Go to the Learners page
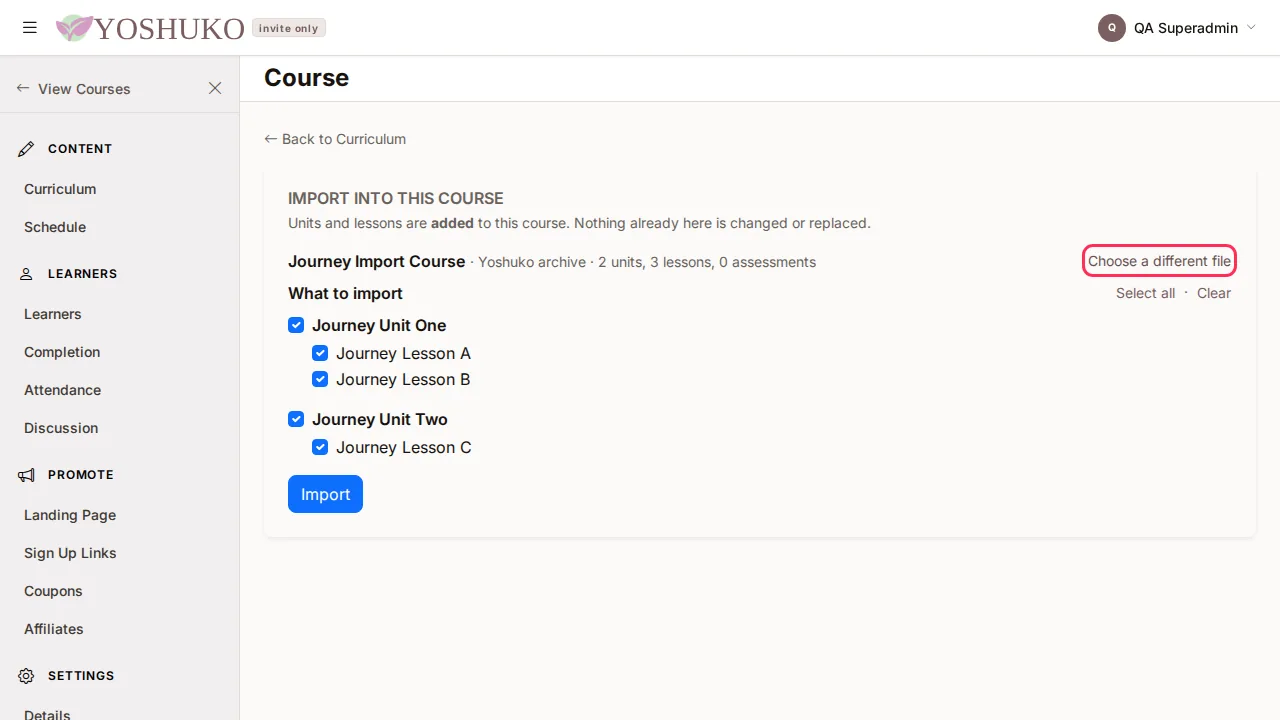 point(53,314)
